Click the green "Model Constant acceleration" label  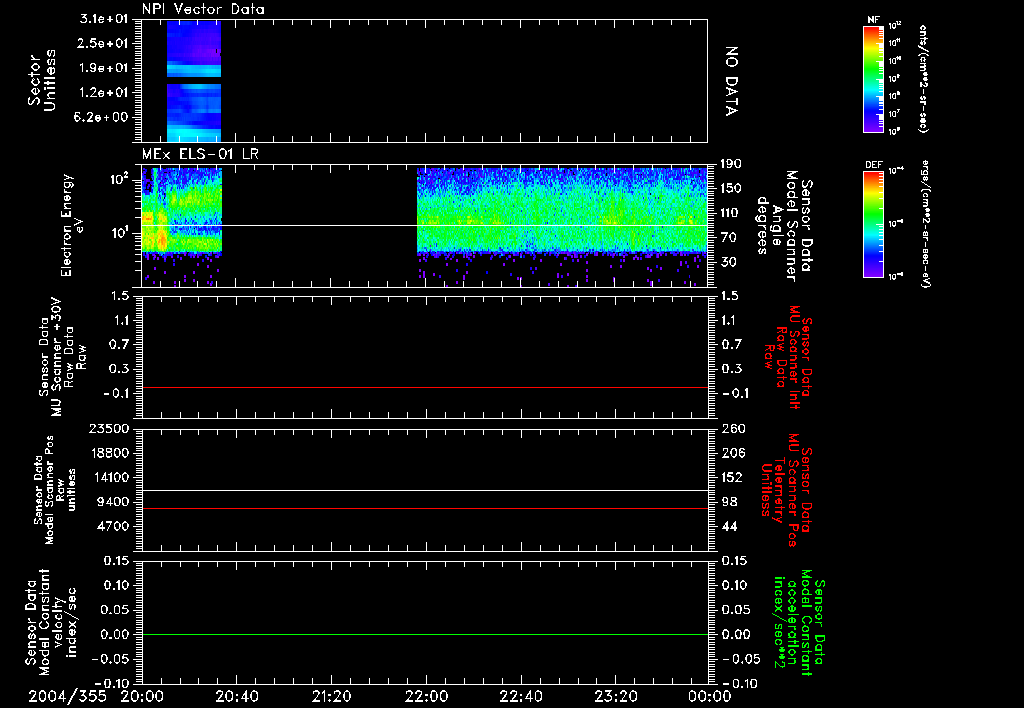798,622
